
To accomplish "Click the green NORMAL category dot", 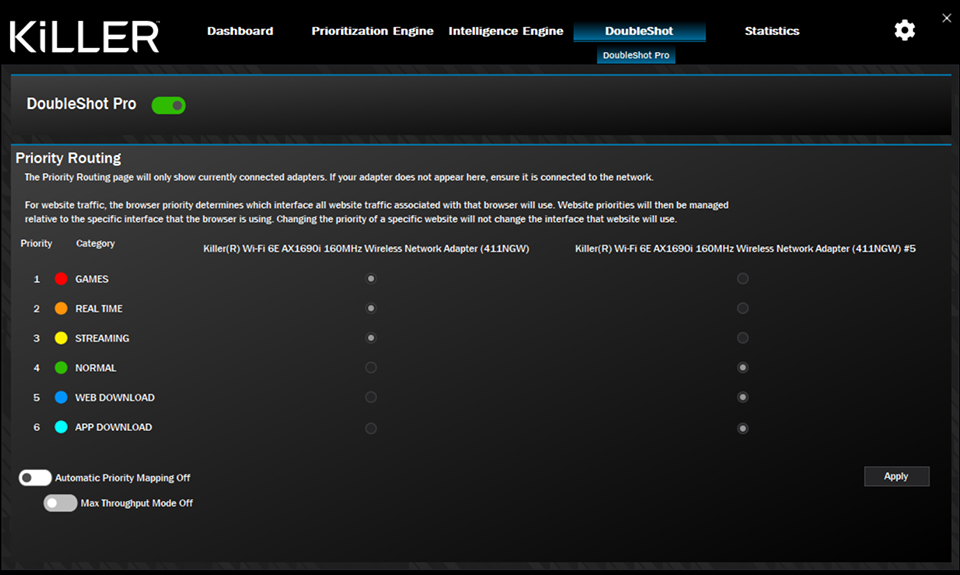I will 61,367.
